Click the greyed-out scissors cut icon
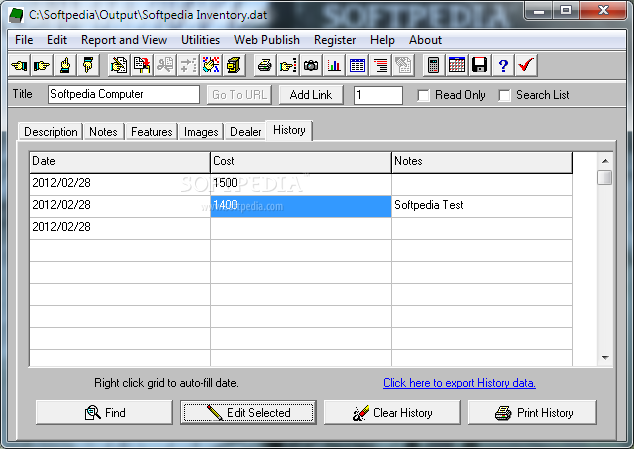Viewport: 634px width, 449px height. click(165, 65)
